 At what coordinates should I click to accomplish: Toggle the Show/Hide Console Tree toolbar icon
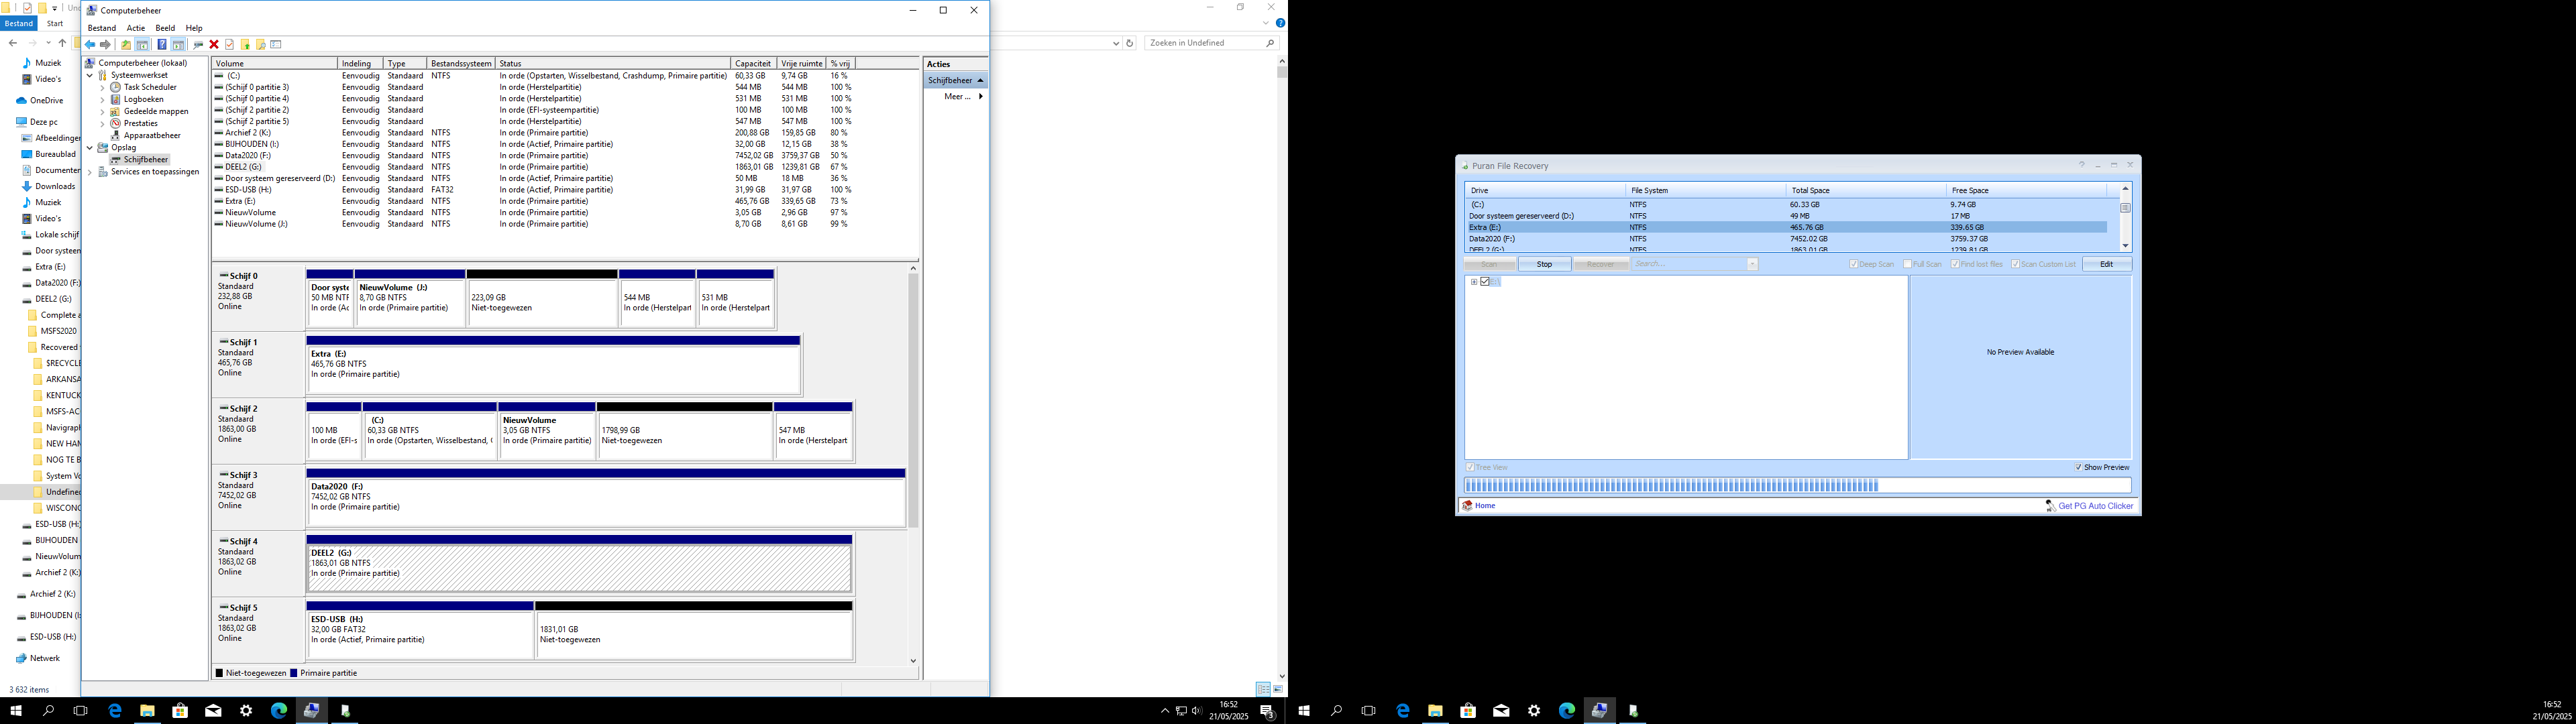click(142, 45)
